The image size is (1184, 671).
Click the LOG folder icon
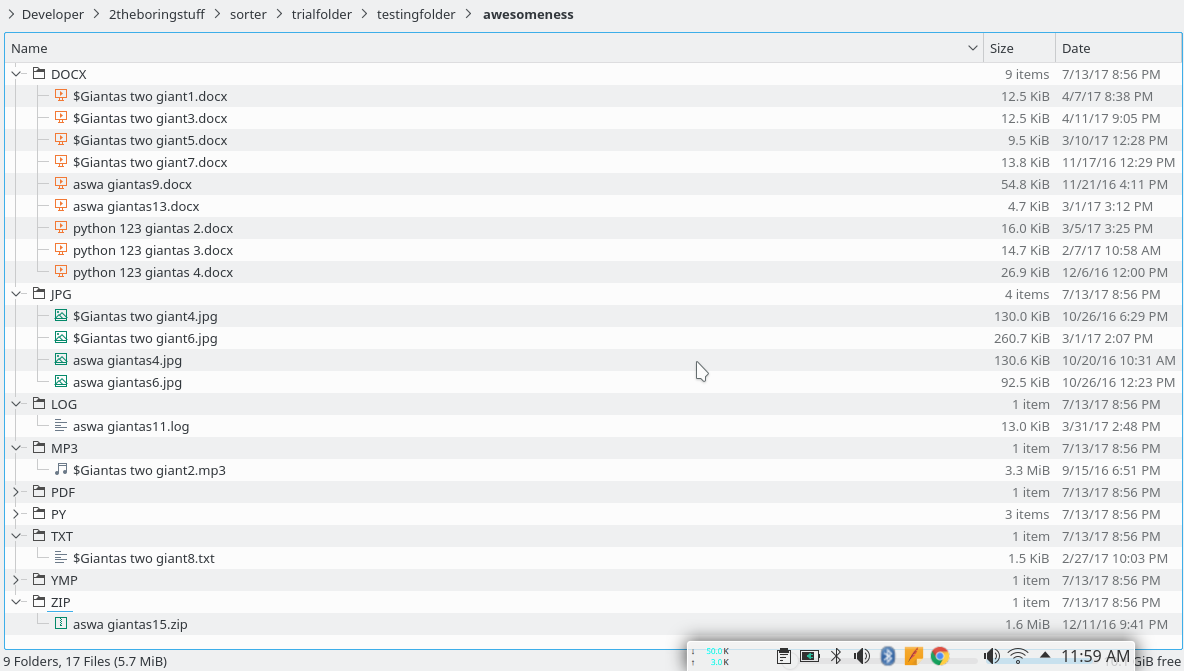click(39, 404)
